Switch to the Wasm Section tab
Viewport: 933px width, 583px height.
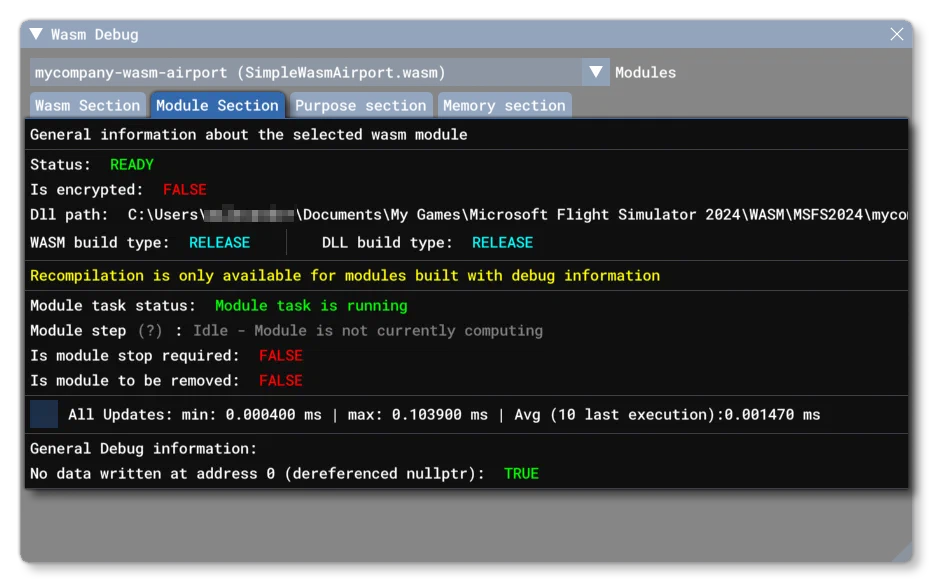pyautogui.click(x=87, y=105)
